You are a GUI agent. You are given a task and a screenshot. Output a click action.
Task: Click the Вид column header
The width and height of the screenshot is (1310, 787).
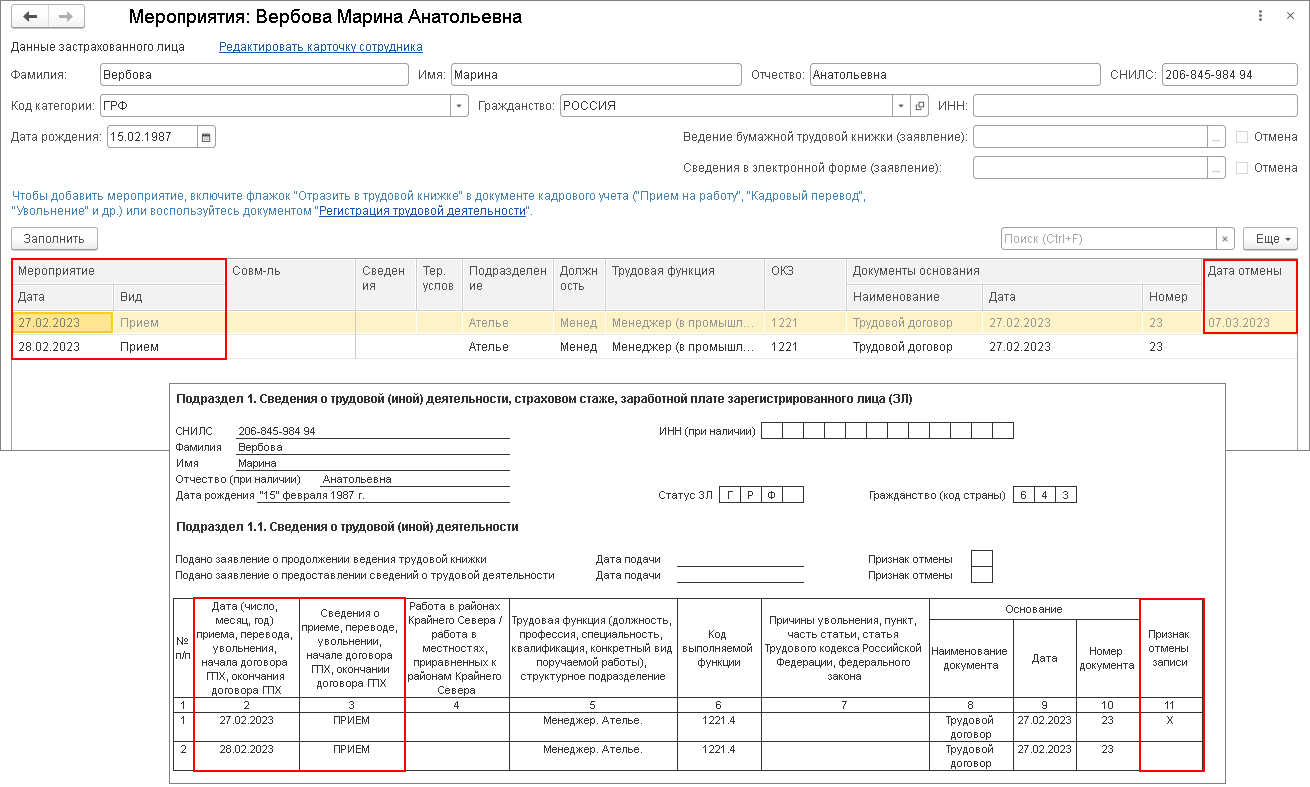point(168,297)
